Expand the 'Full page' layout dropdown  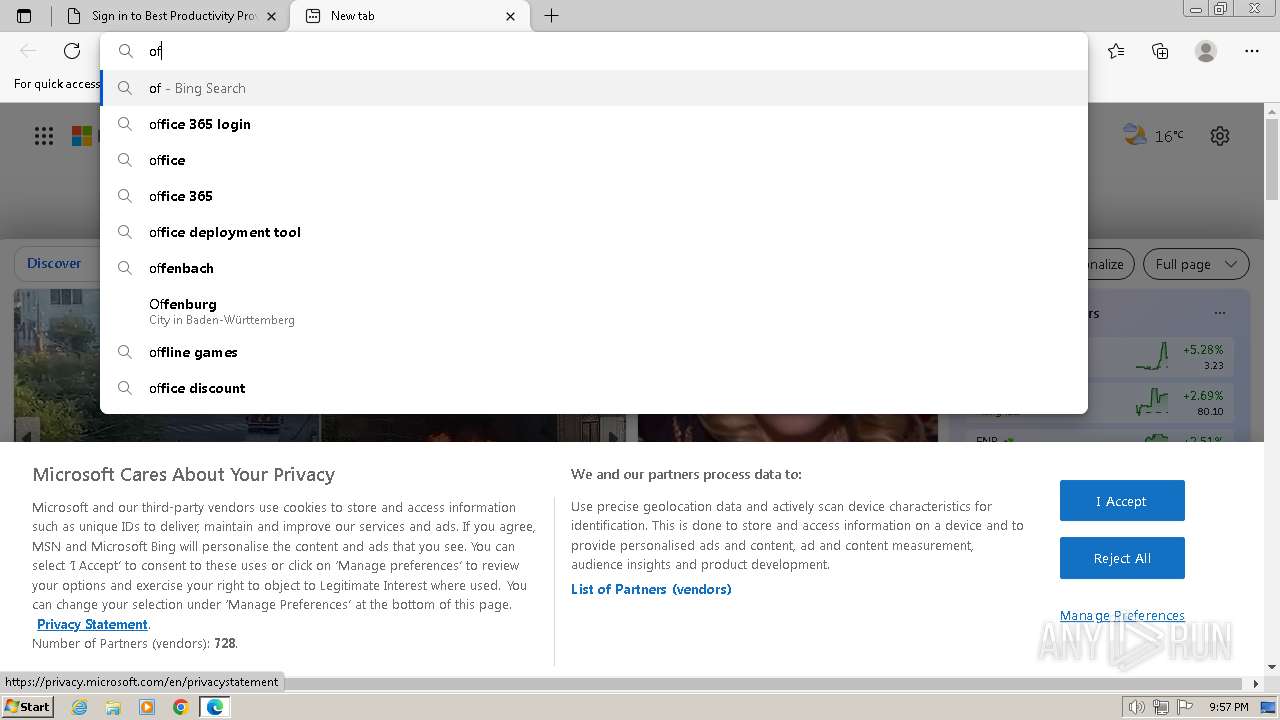coord(1196,264)
